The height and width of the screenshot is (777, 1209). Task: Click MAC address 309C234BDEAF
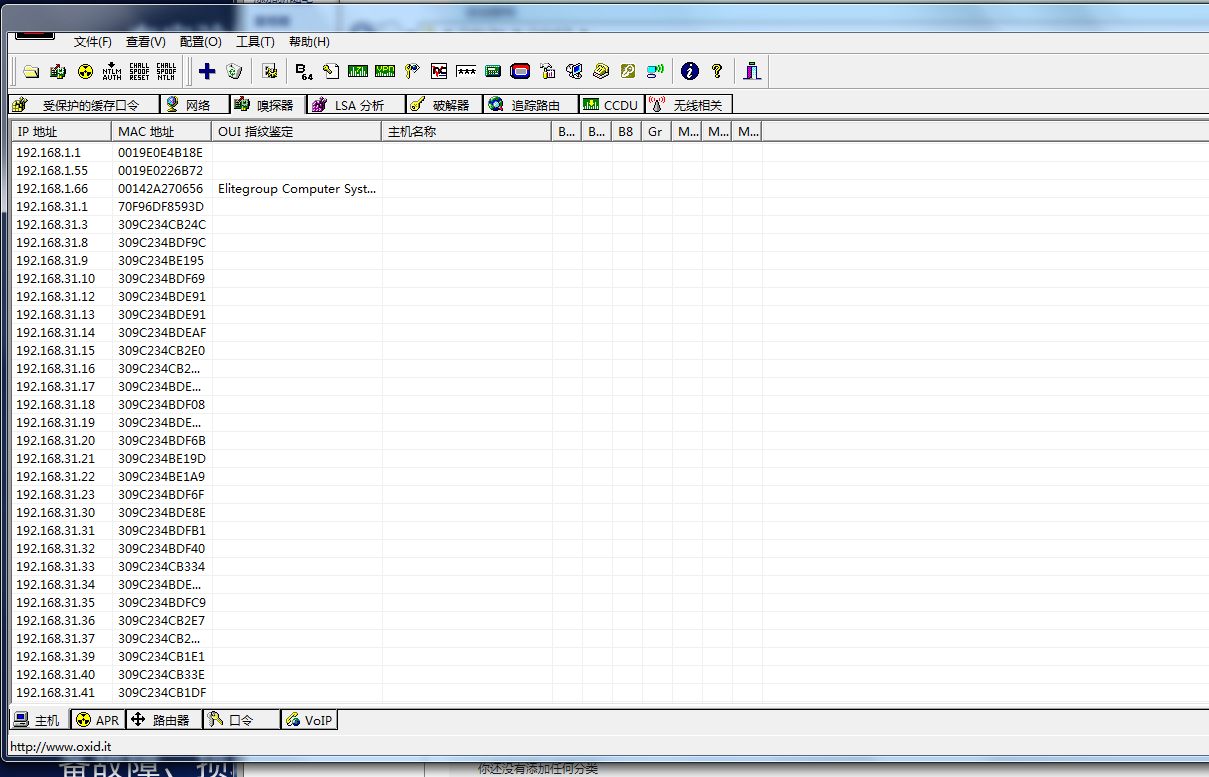click(x=162, y=333)
